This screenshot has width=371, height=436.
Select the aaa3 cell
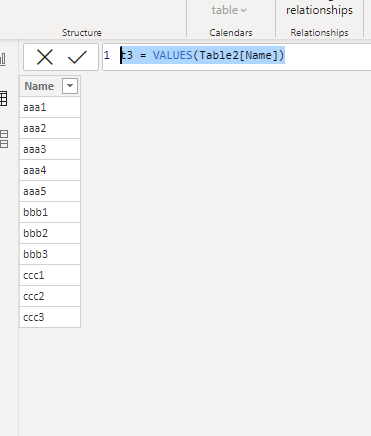click(50, 149)
